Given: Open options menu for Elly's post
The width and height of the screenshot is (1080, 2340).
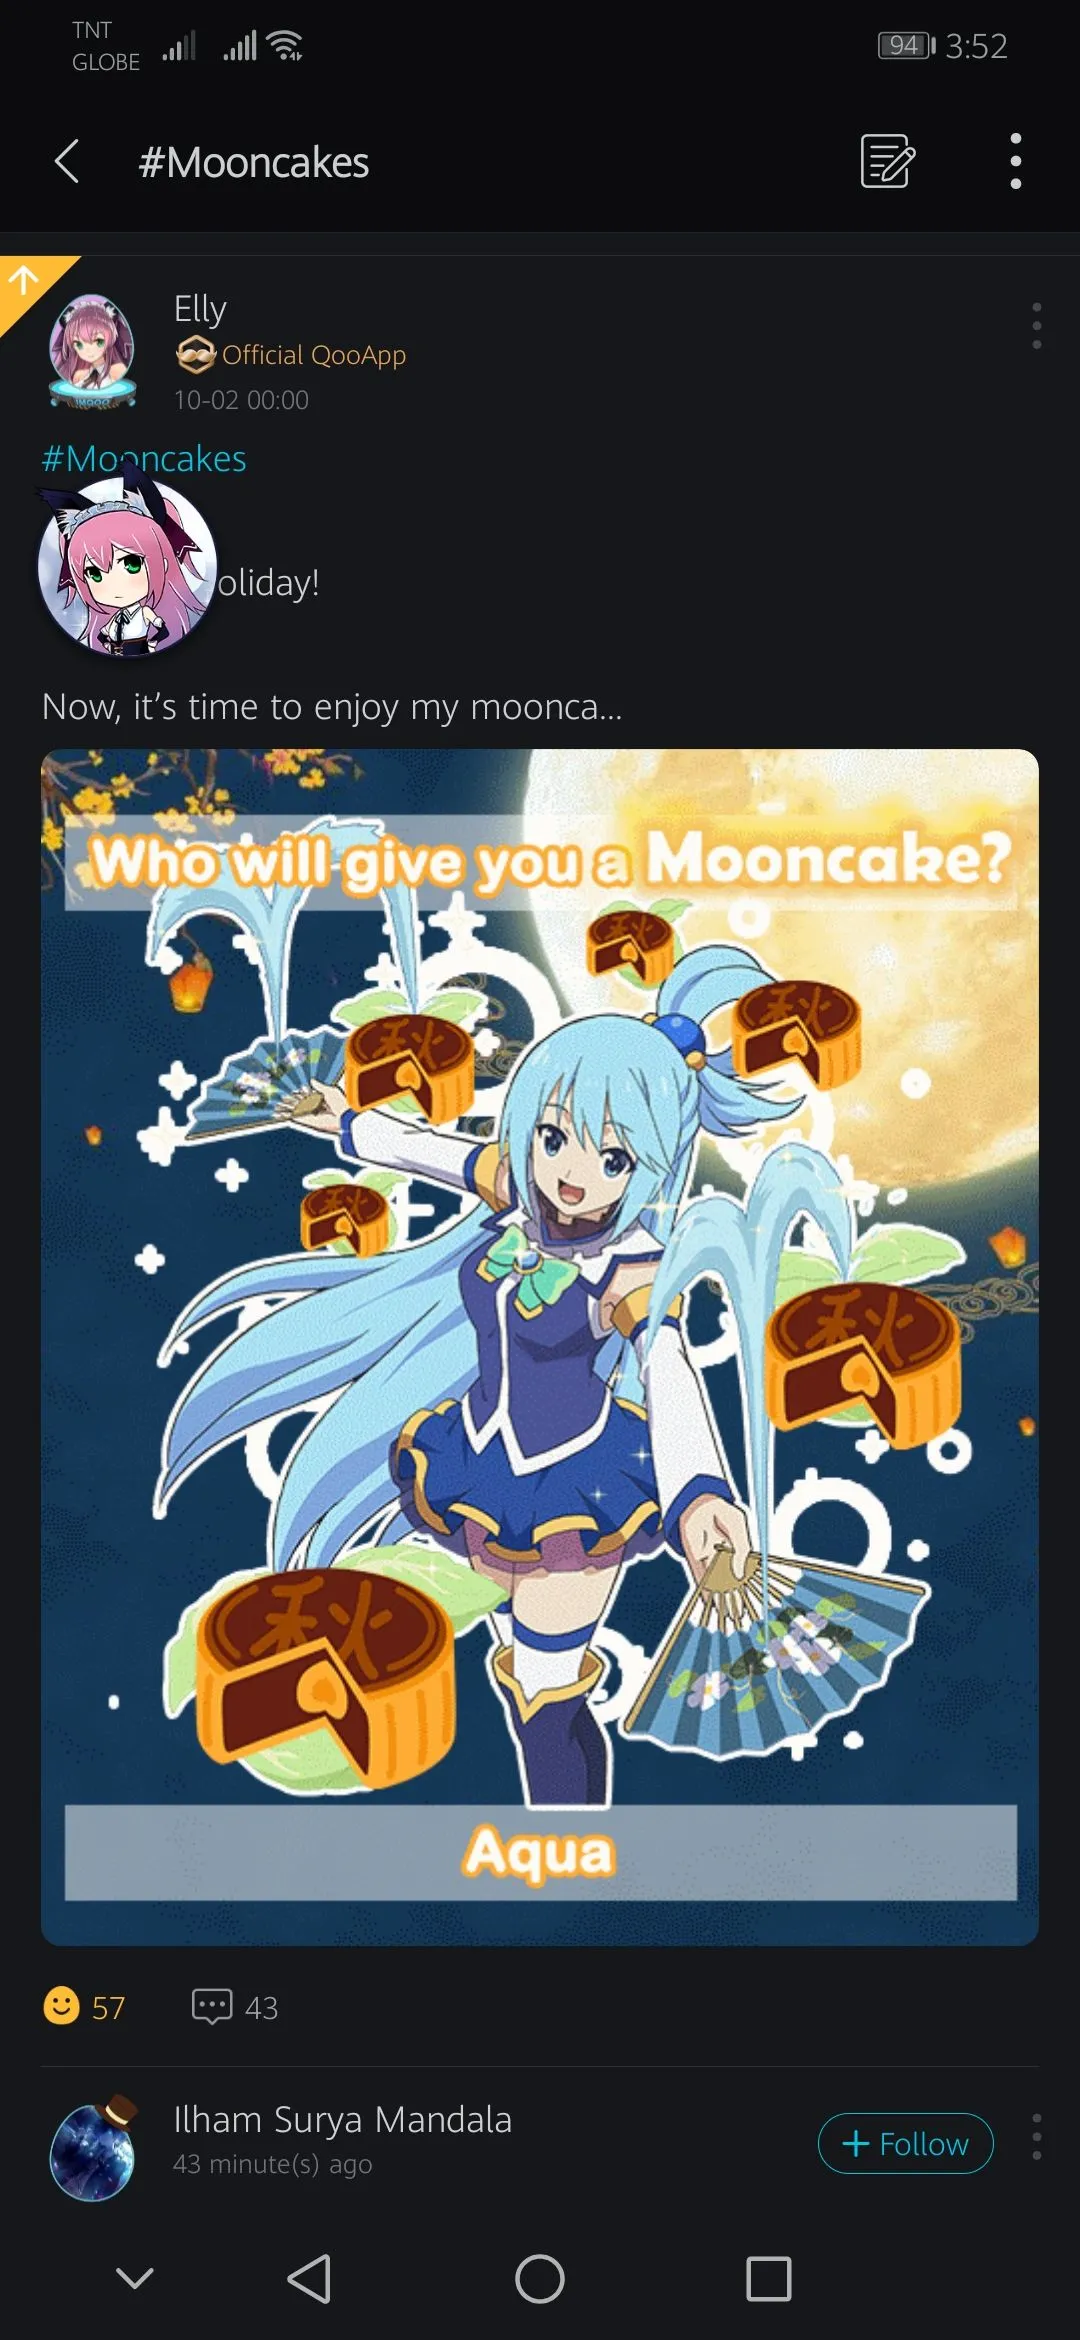Looking at the screenshot, I should [x=1037, y=326].
